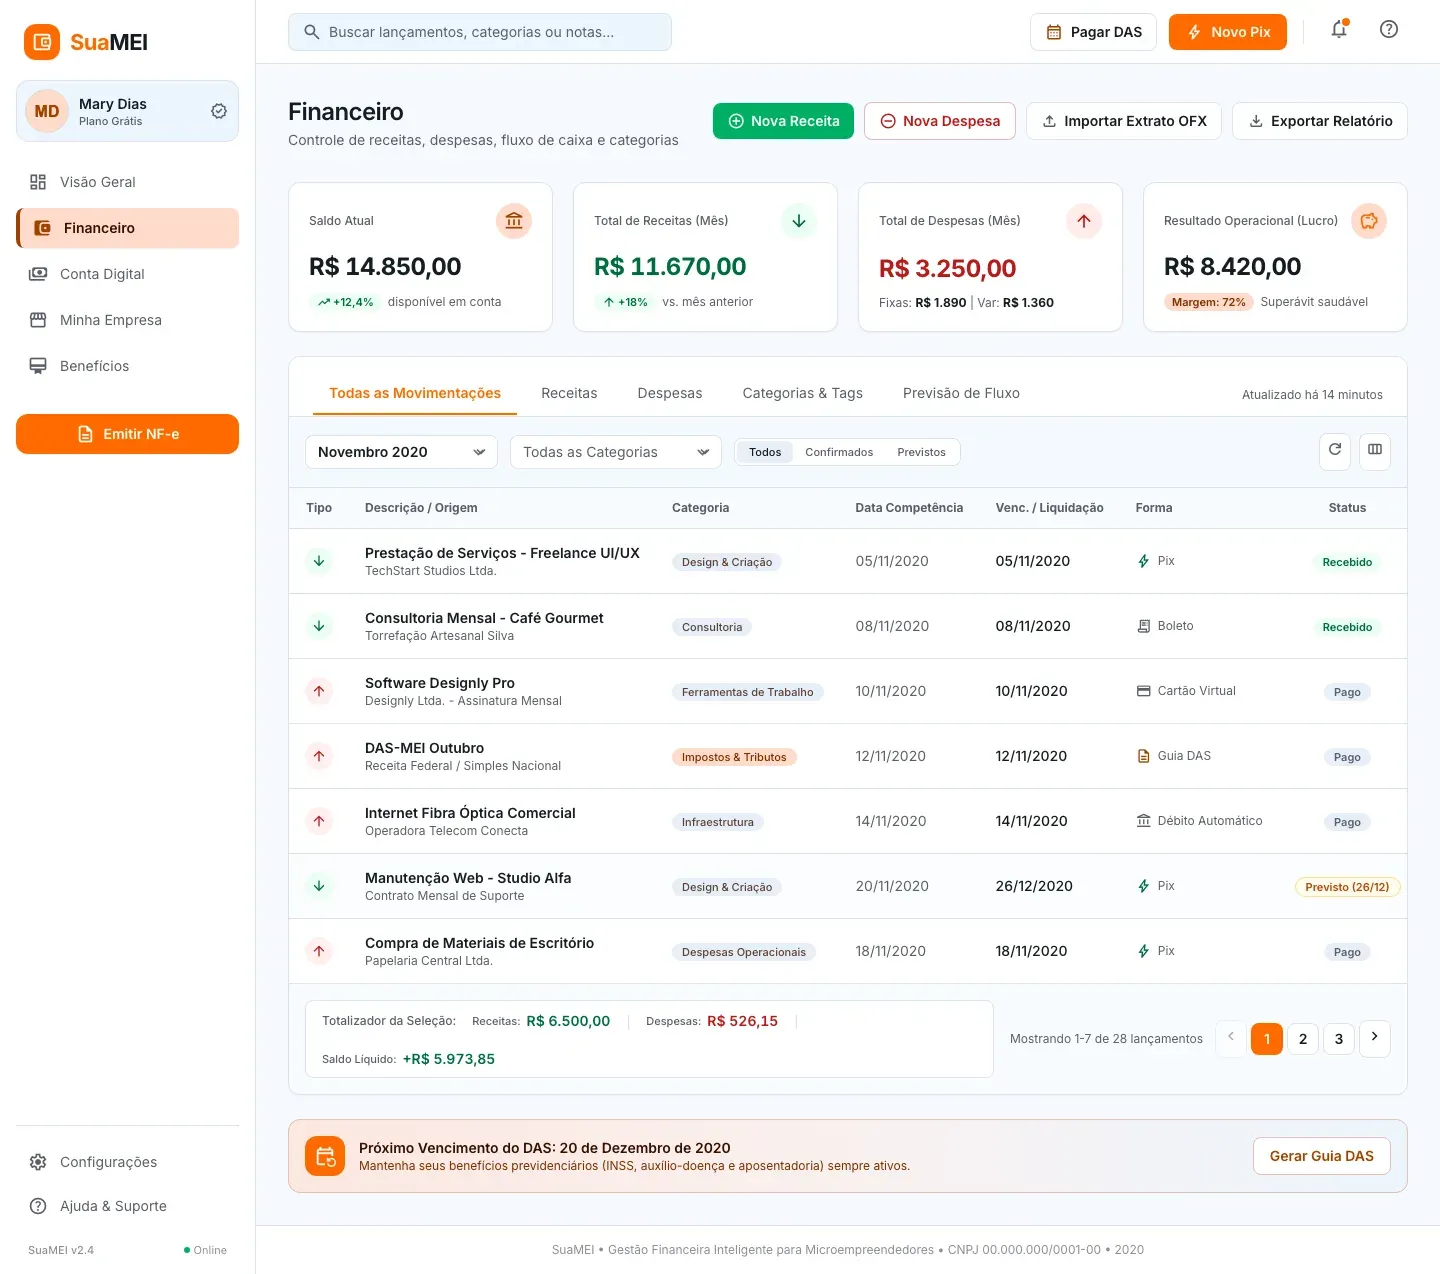Open the Categorias & Tags tab
The height and width of the screenshot is (1274, 1440).
802,393
